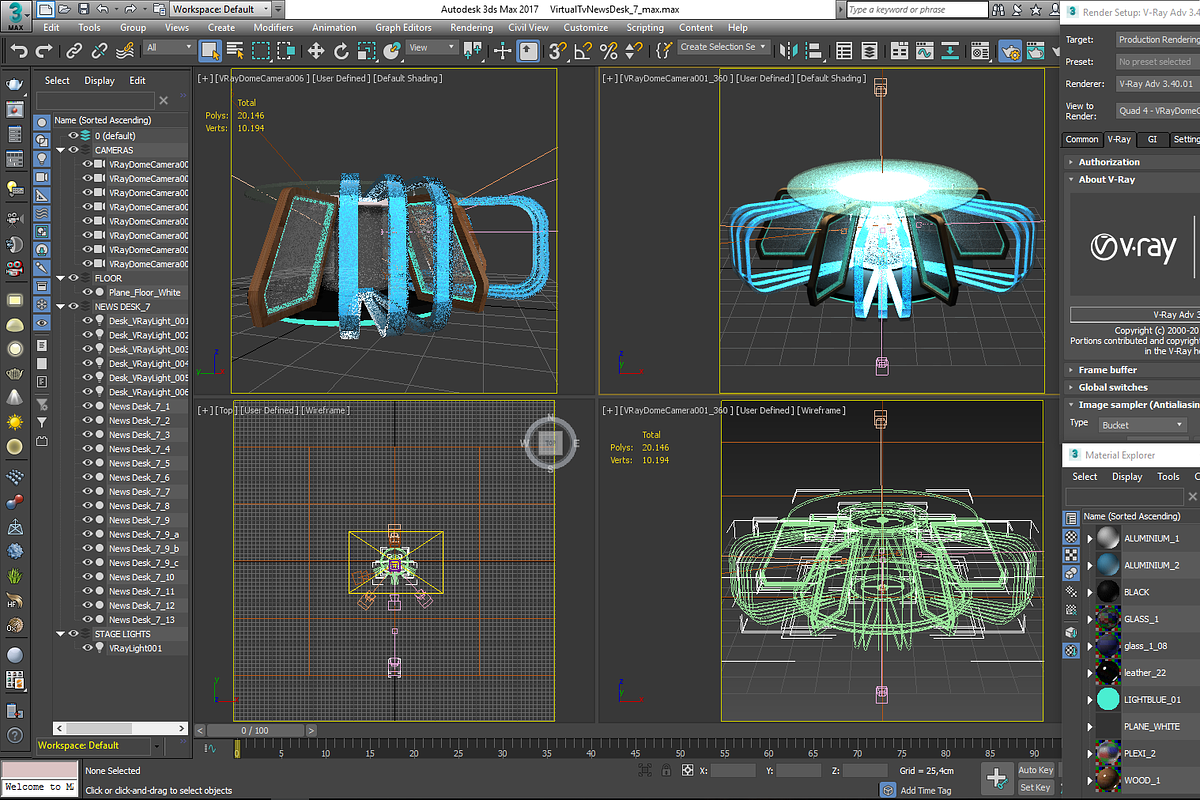Click the Save File icon in title bar

coord(84,9)
